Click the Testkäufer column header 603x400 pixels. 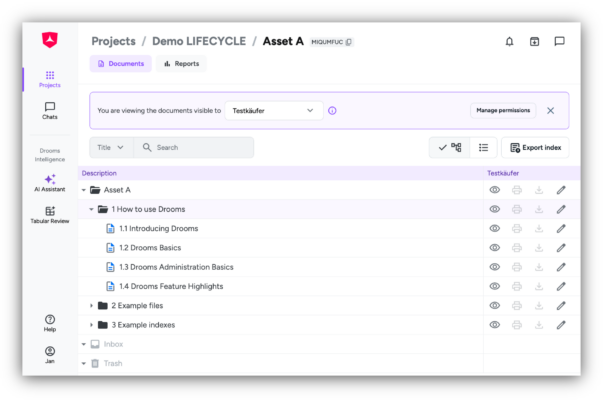click(503, 173)
